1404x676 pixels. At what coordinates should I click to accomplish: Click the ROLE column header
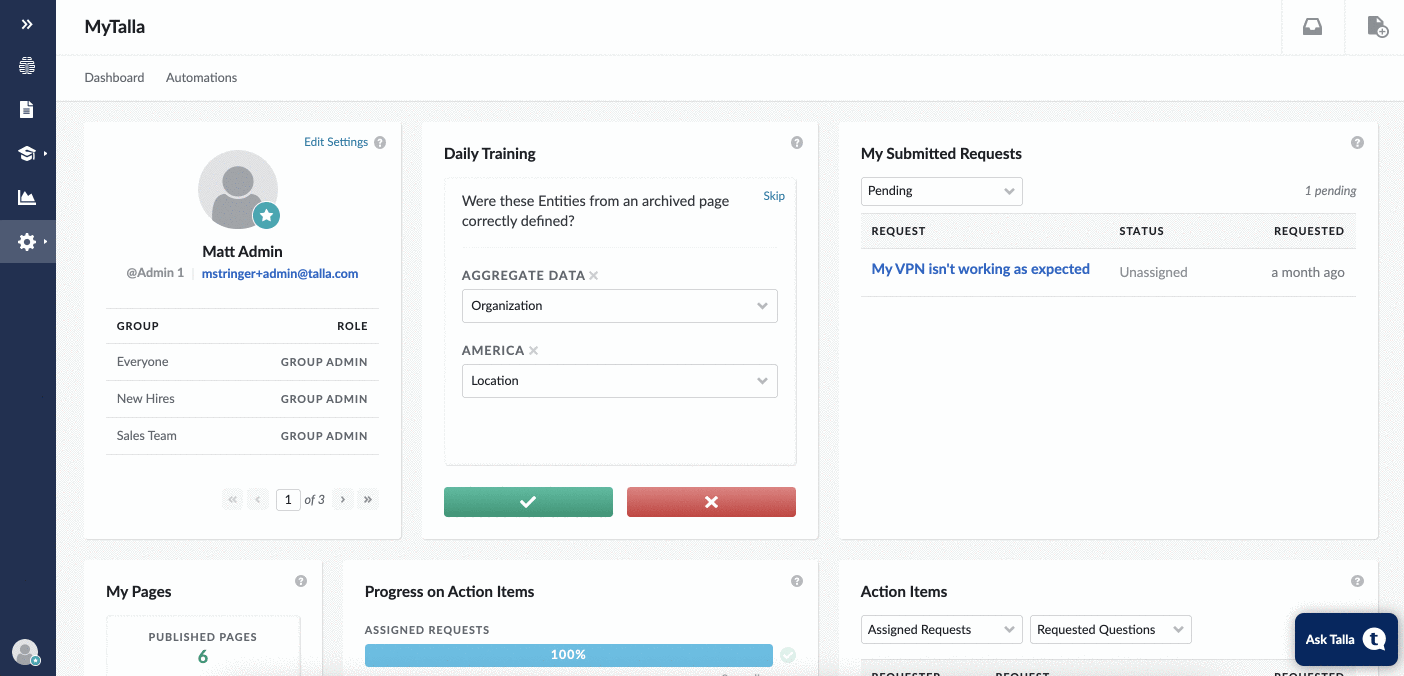pyautogui.click(x=352, y=326)
